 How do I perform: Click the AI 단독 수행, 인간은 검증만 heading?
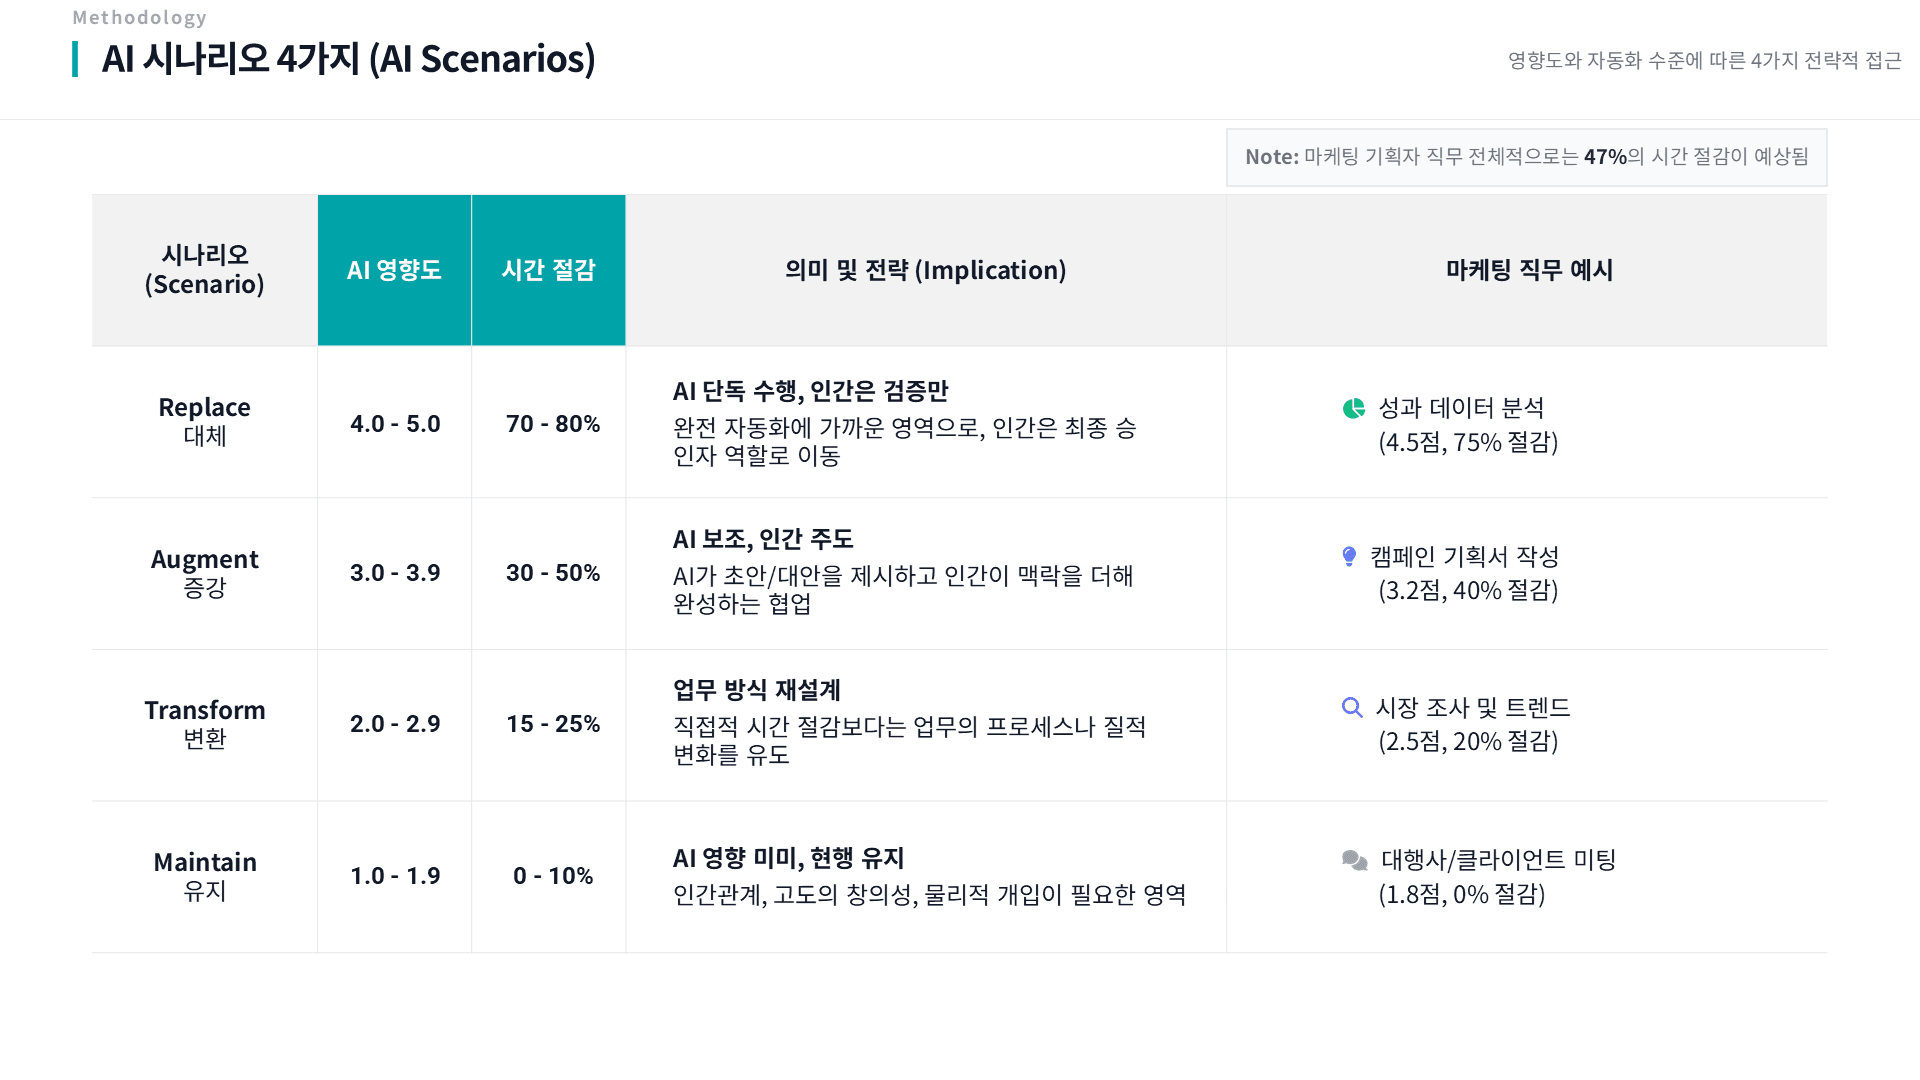(x=810, y=391)
